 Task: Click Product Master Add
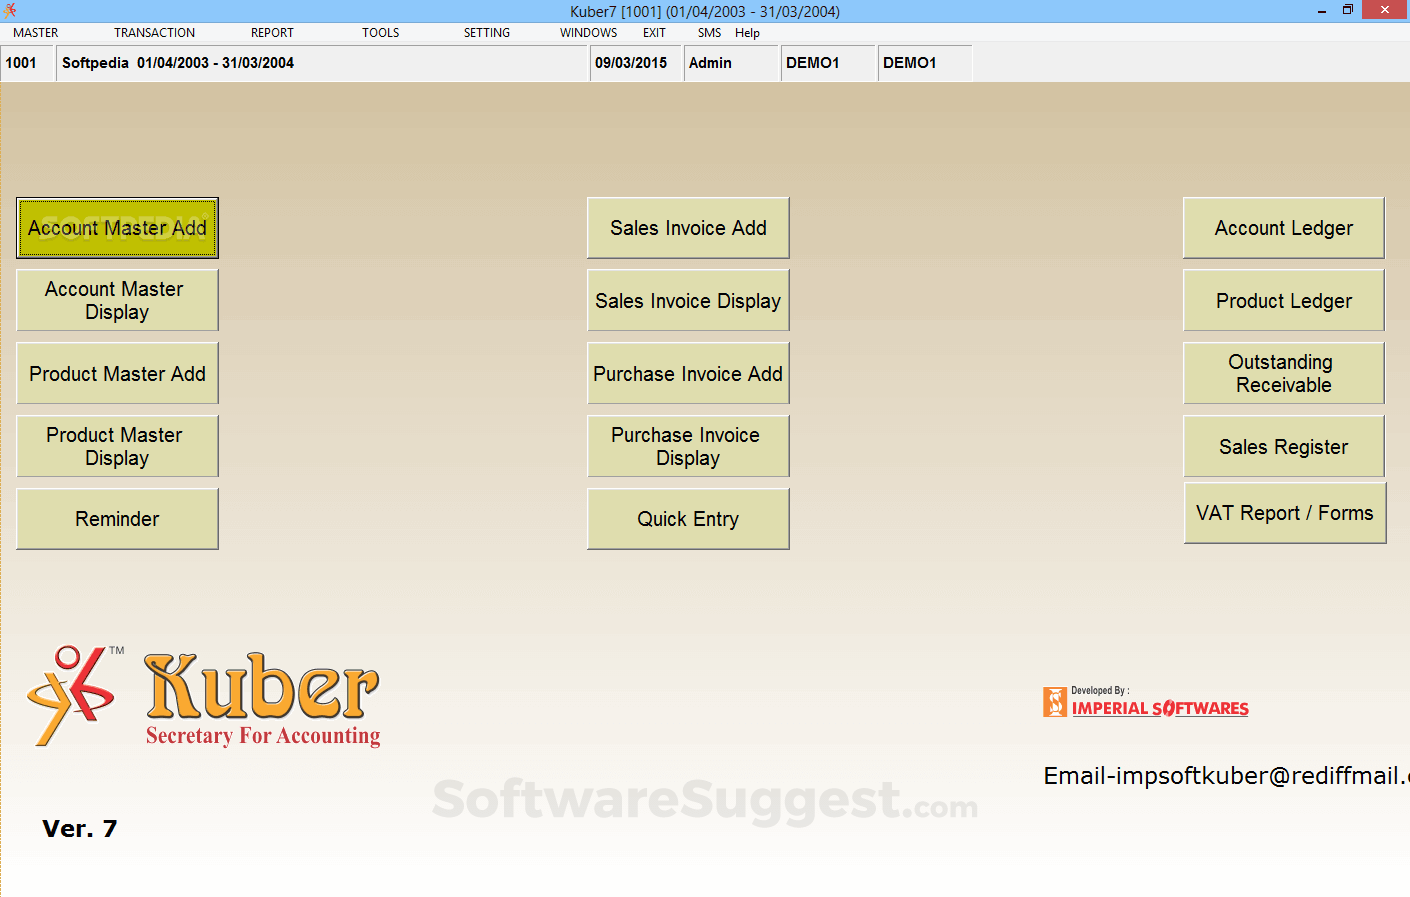coord(117,373)
